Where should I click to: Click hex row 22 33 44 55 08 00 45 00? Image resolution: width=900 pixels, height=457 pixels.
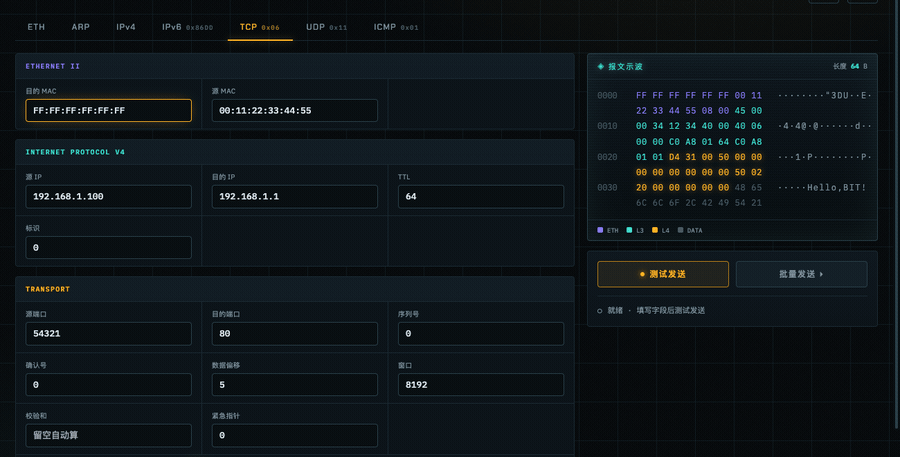[699, 111]
